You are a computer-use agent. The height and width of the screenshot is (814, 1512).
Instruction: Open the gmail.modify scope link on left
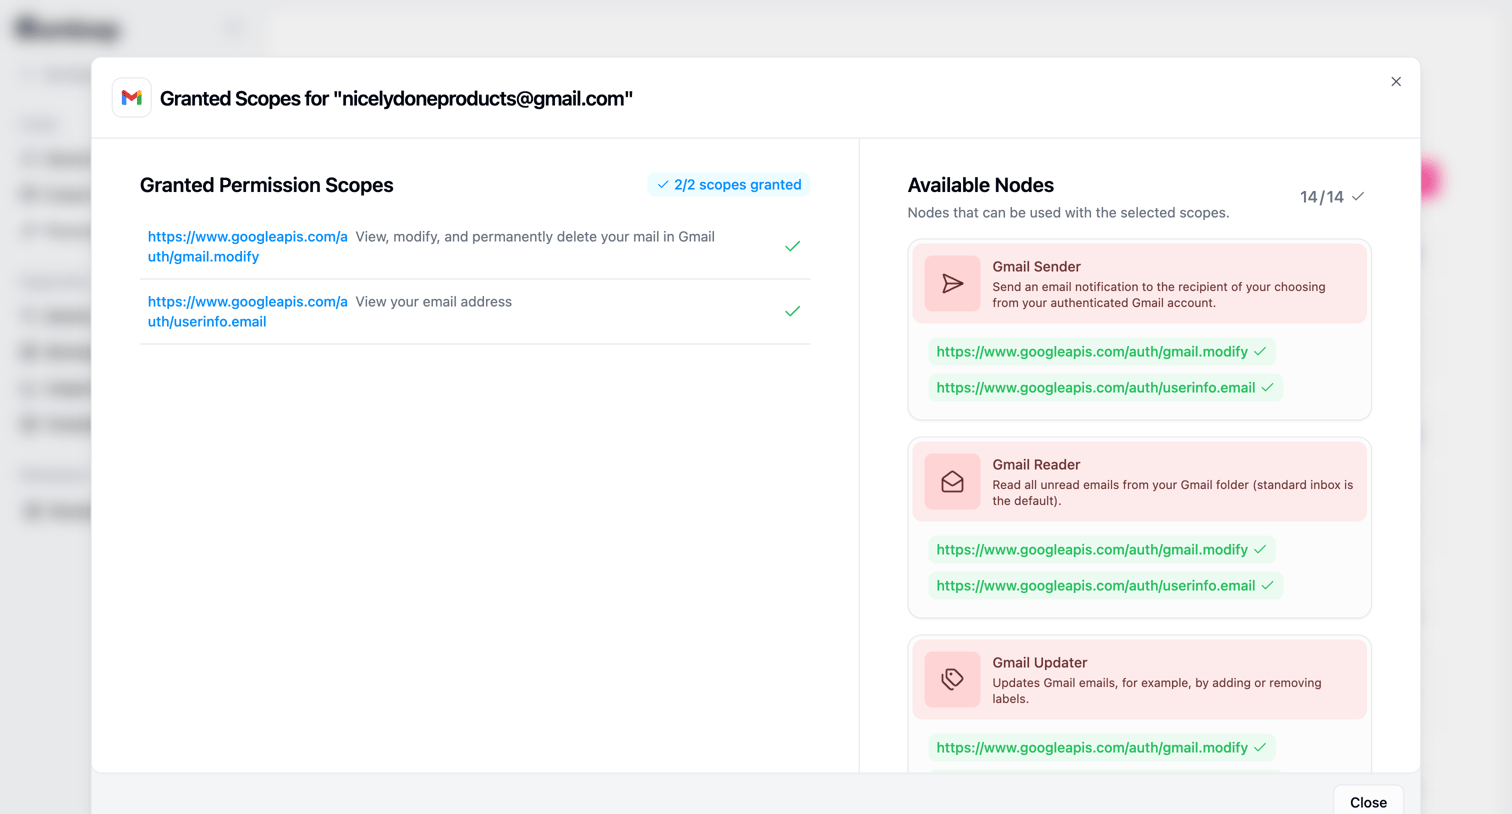[248, 247]
